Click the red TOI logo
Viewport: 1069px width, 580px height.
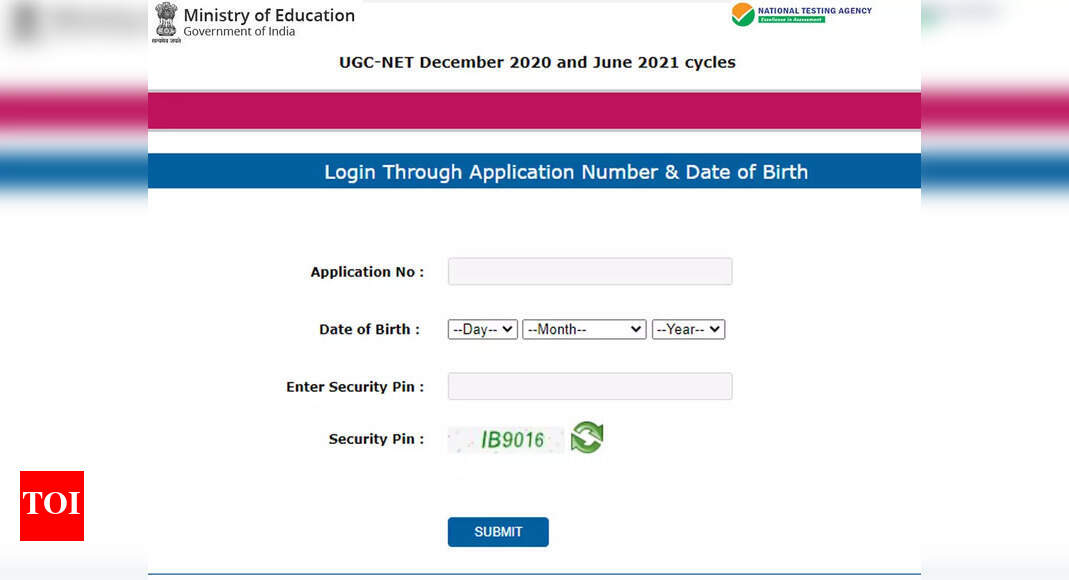(52, 506)
